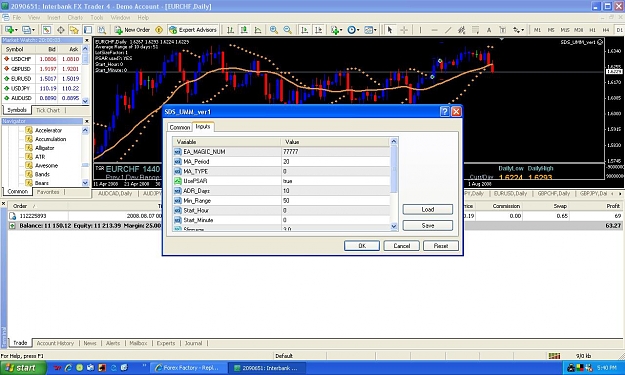The height and width of the screenshot is (375, 625).
Task: Edit the EA_MAGIC_NUM value 77777
Action: (x=335, y=152)
